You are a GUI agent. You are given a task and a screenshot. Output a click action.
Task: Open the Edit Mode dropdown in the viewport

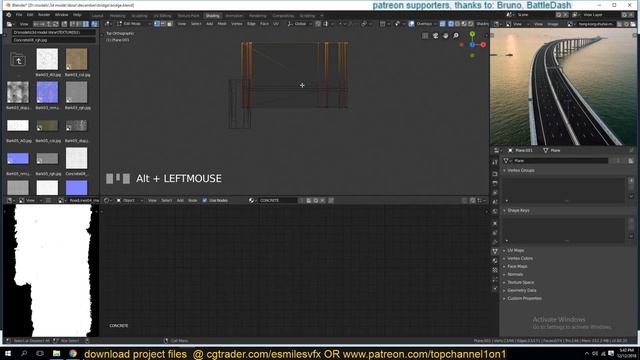133,24
